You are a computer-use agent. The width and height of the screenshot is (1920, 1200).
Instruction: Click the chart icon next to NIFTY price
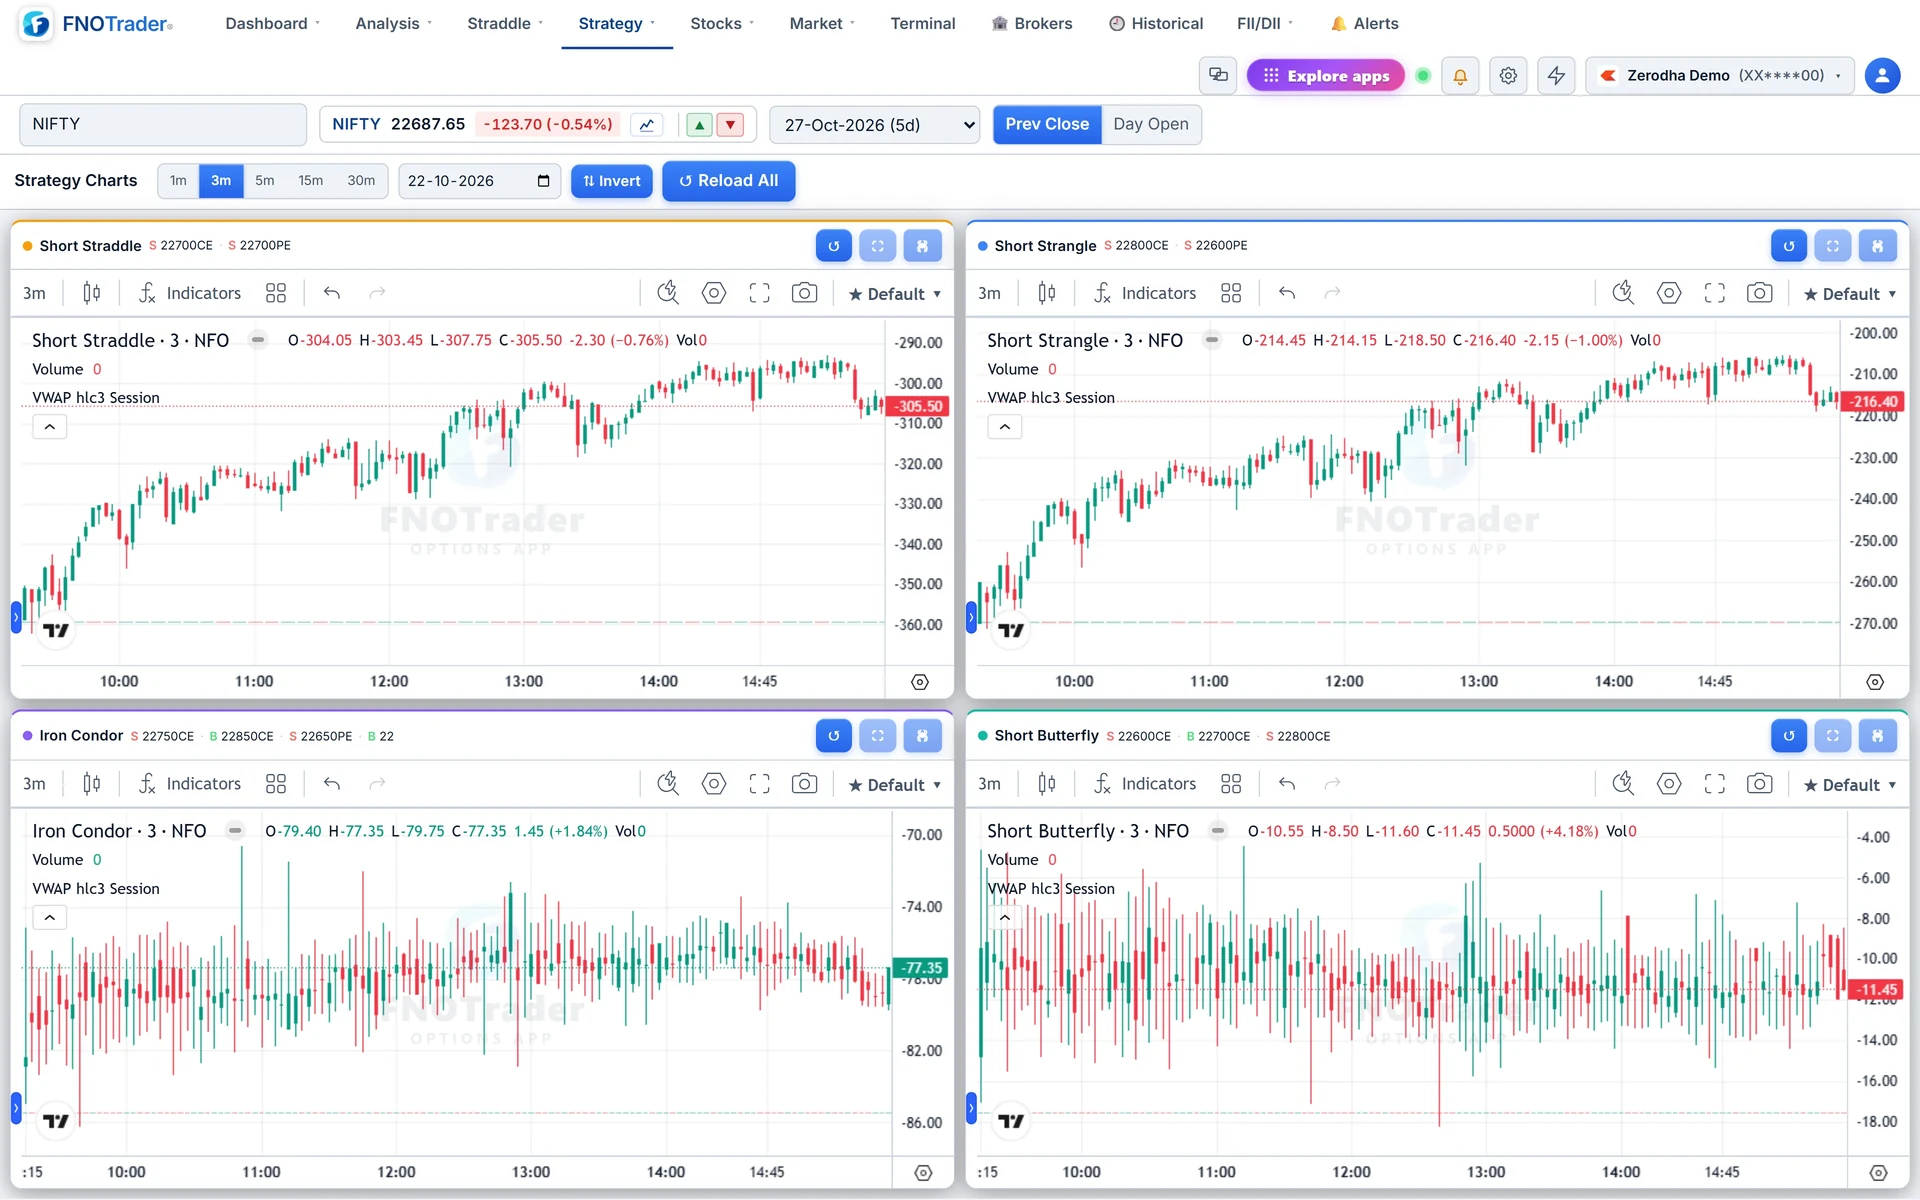click(647, 125)
